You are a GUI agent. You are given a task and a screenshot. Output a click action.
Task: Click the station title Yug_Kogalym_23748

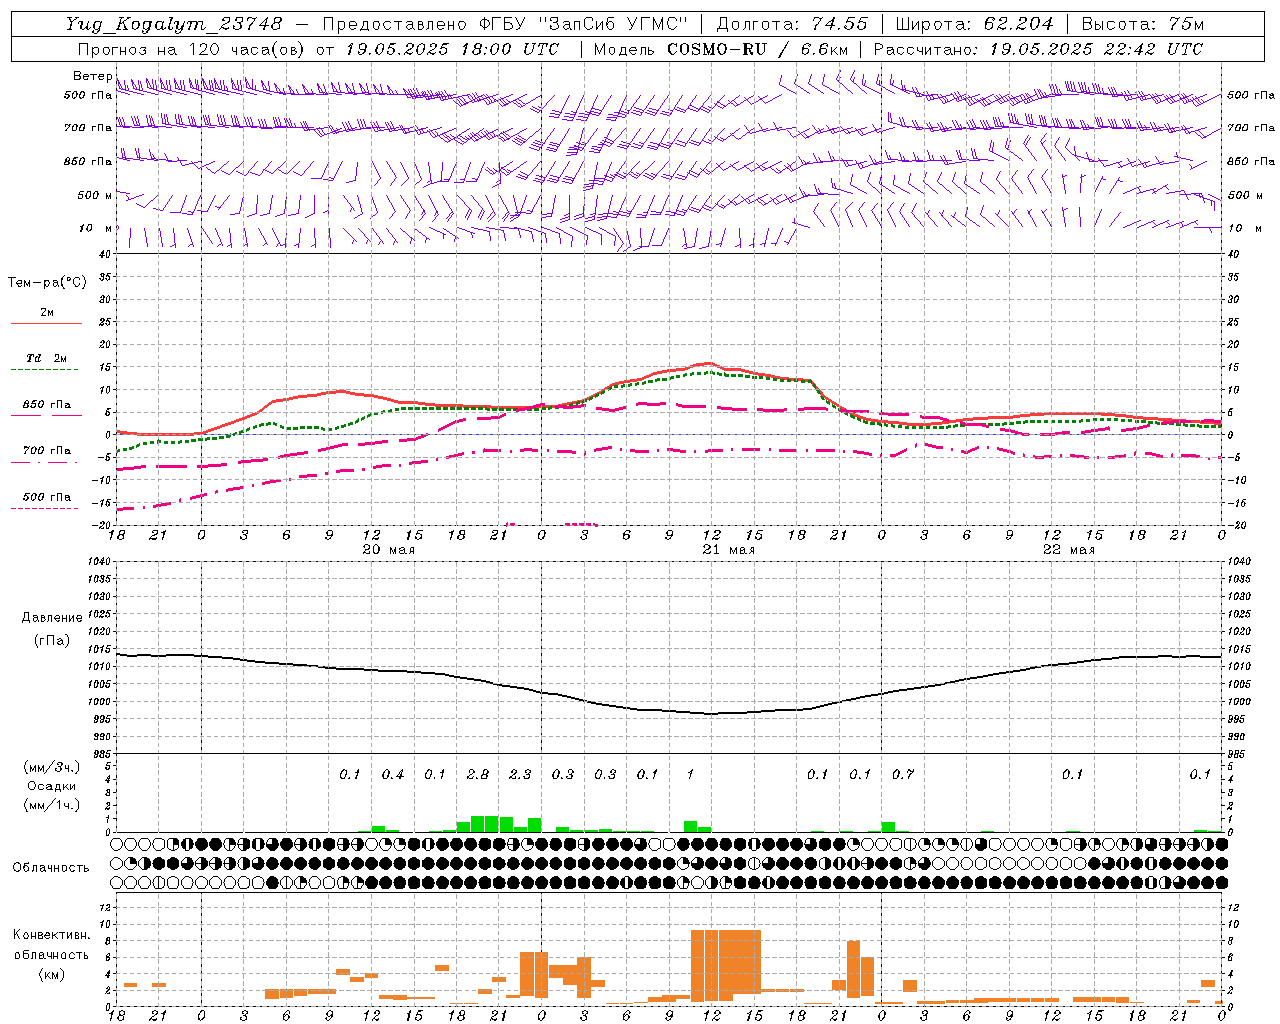click(174, 24)
